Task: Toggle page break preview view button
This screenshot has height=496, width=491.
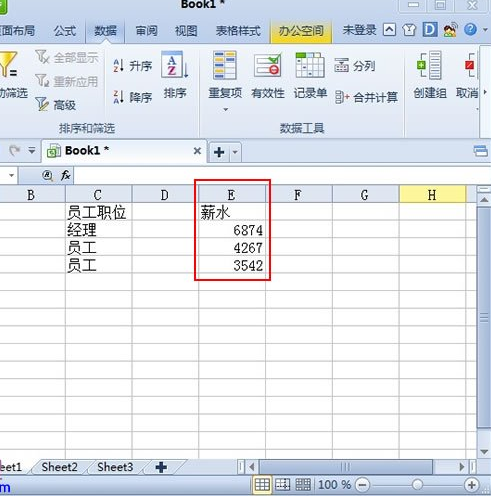Action: click(x=283, y=485)
